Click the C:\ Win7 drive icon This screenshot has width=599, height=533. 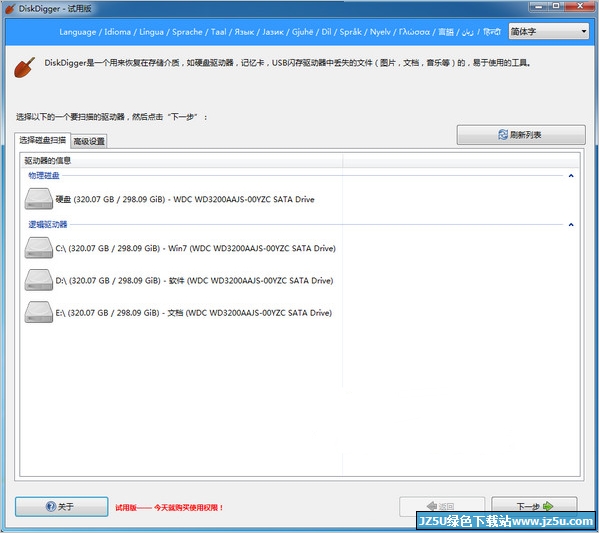39,248
